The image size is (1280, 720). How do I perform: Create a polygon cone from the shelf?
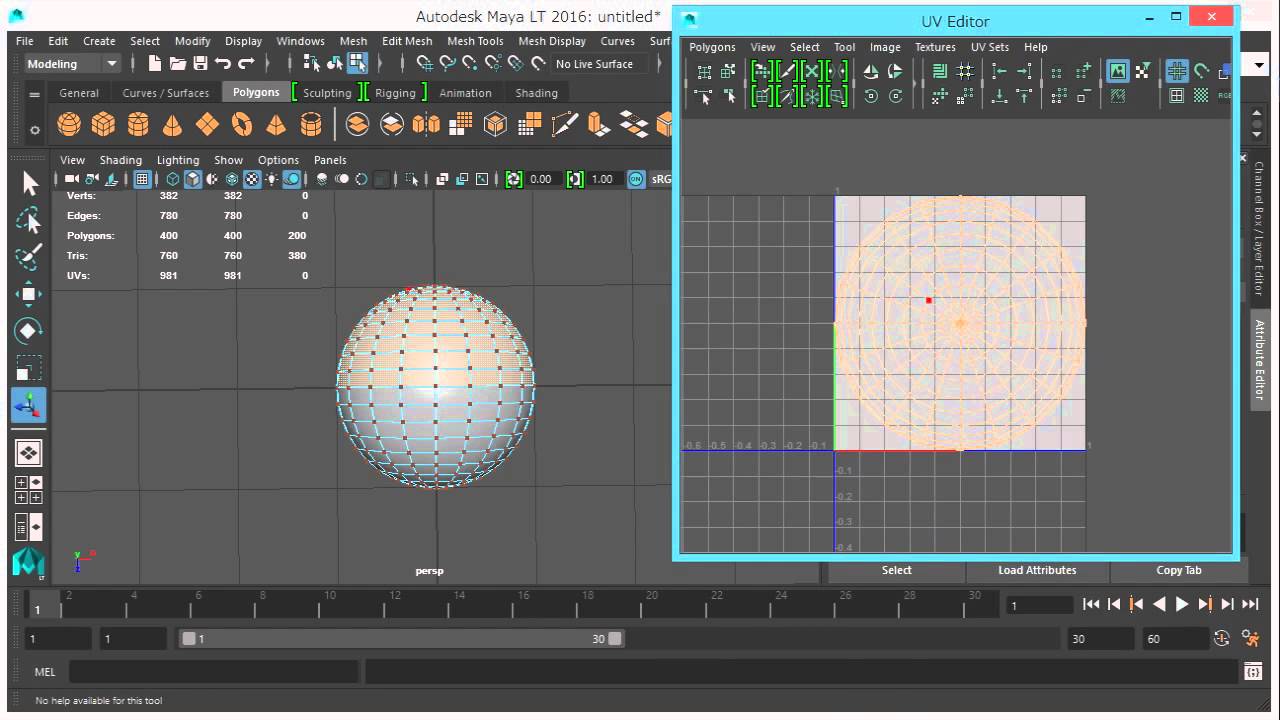pyautogui.click(x=173, y=124)
